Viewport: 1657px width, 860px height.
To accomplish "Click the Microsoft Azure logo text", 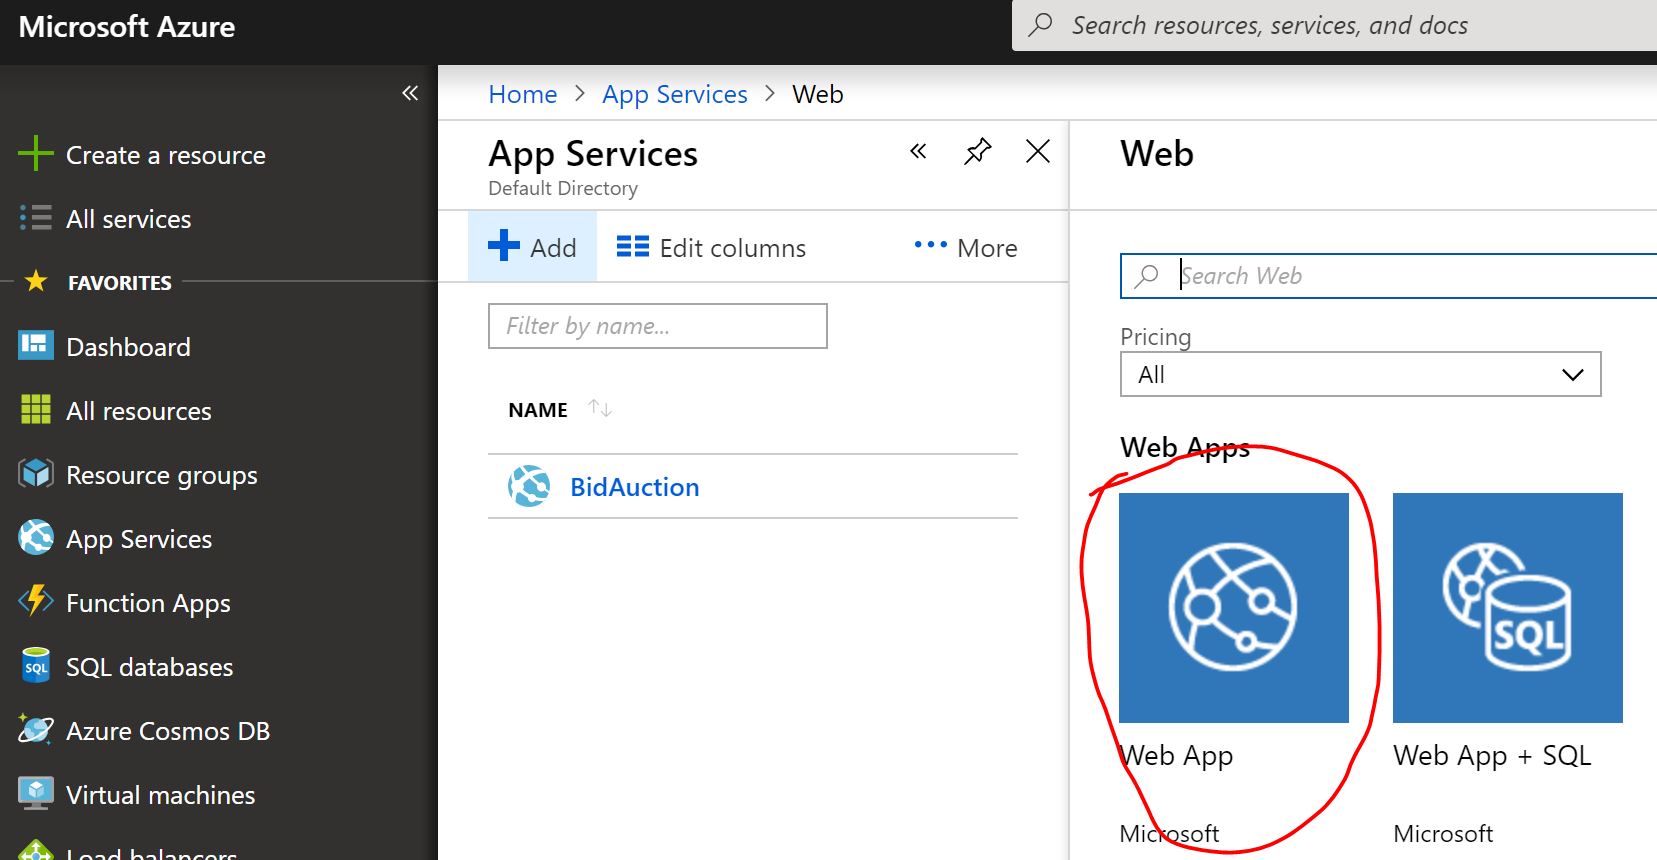I will pos(127,27).
